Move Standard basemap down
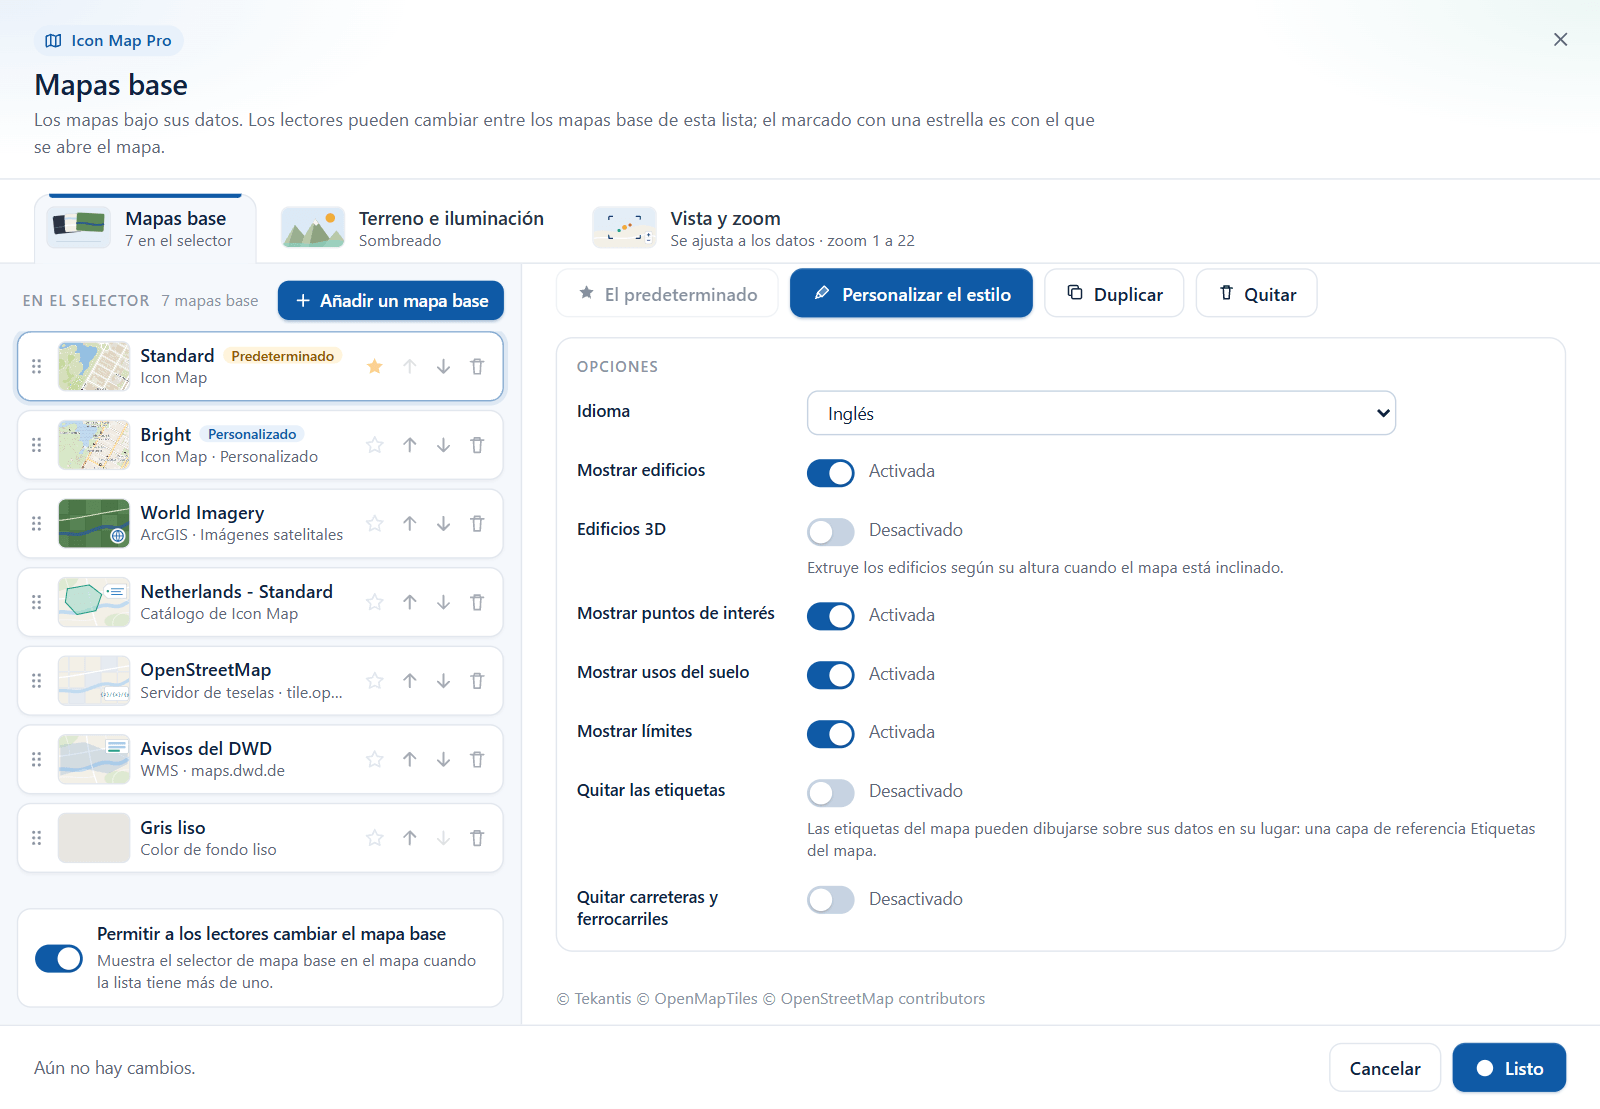The height and width of the screenshot is (1109, 1600). click(x=443, y=366)
